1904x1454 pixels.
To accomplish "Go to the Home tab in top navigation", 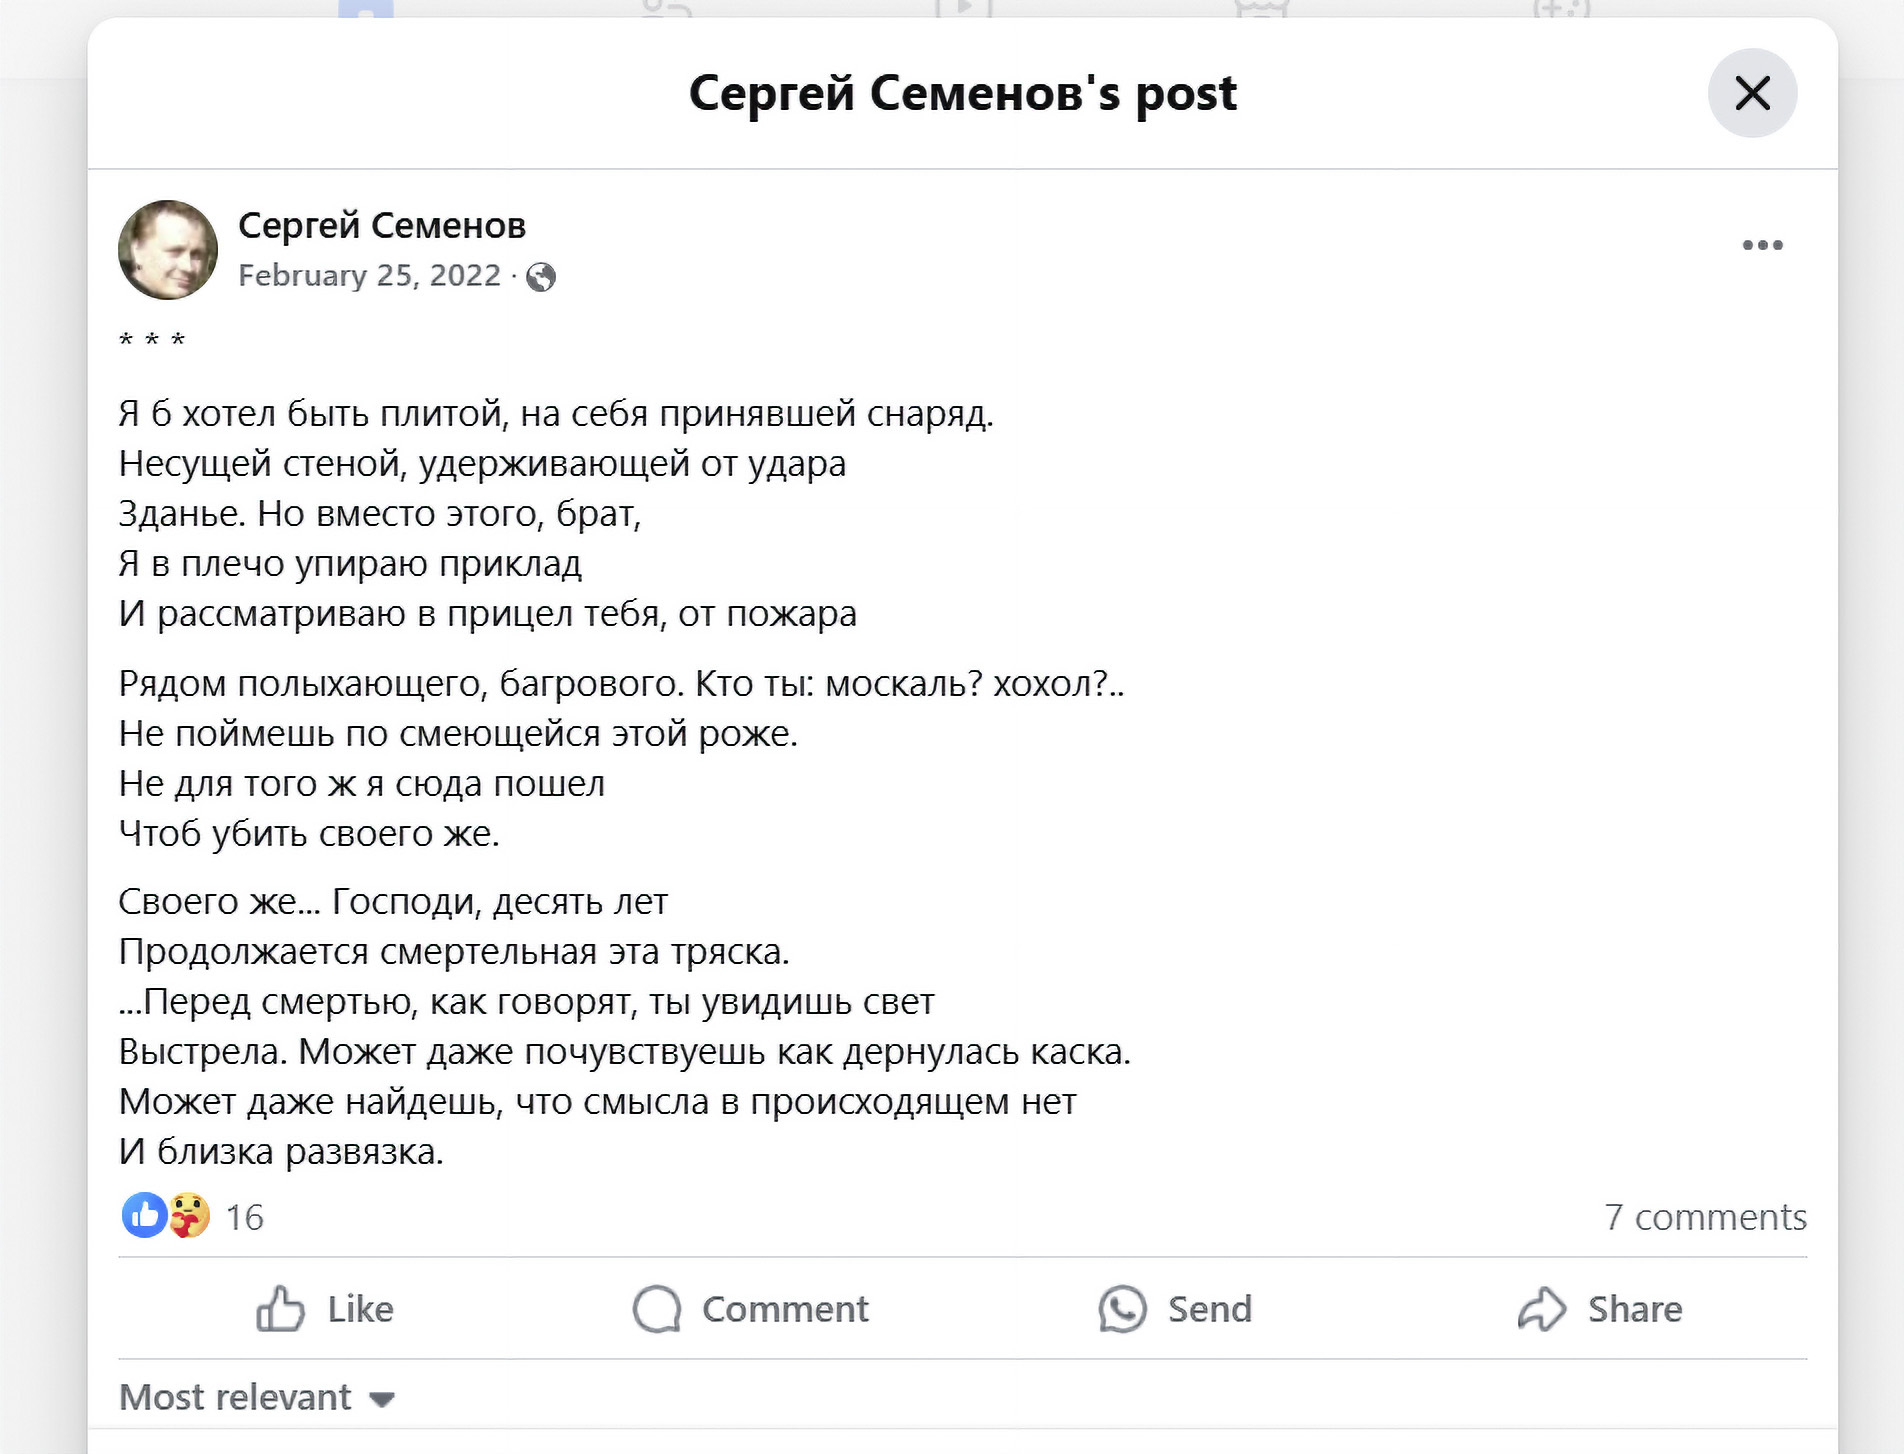I will [x=366, y=9].
